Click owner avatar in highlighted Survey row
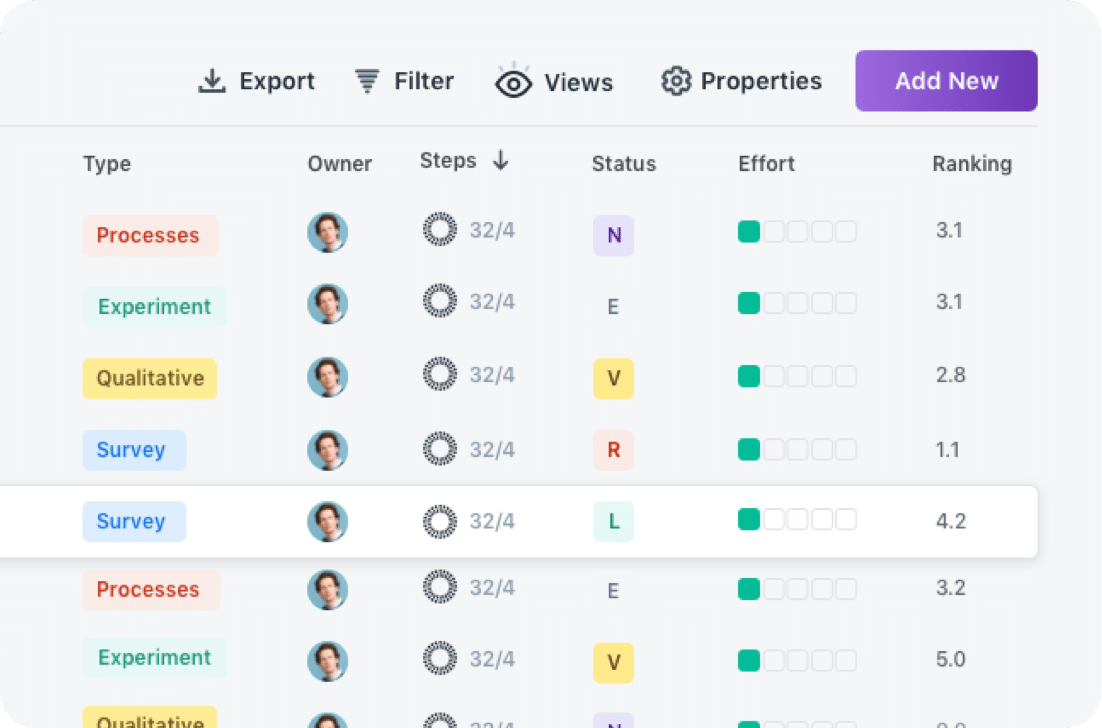 pos(328,521)
